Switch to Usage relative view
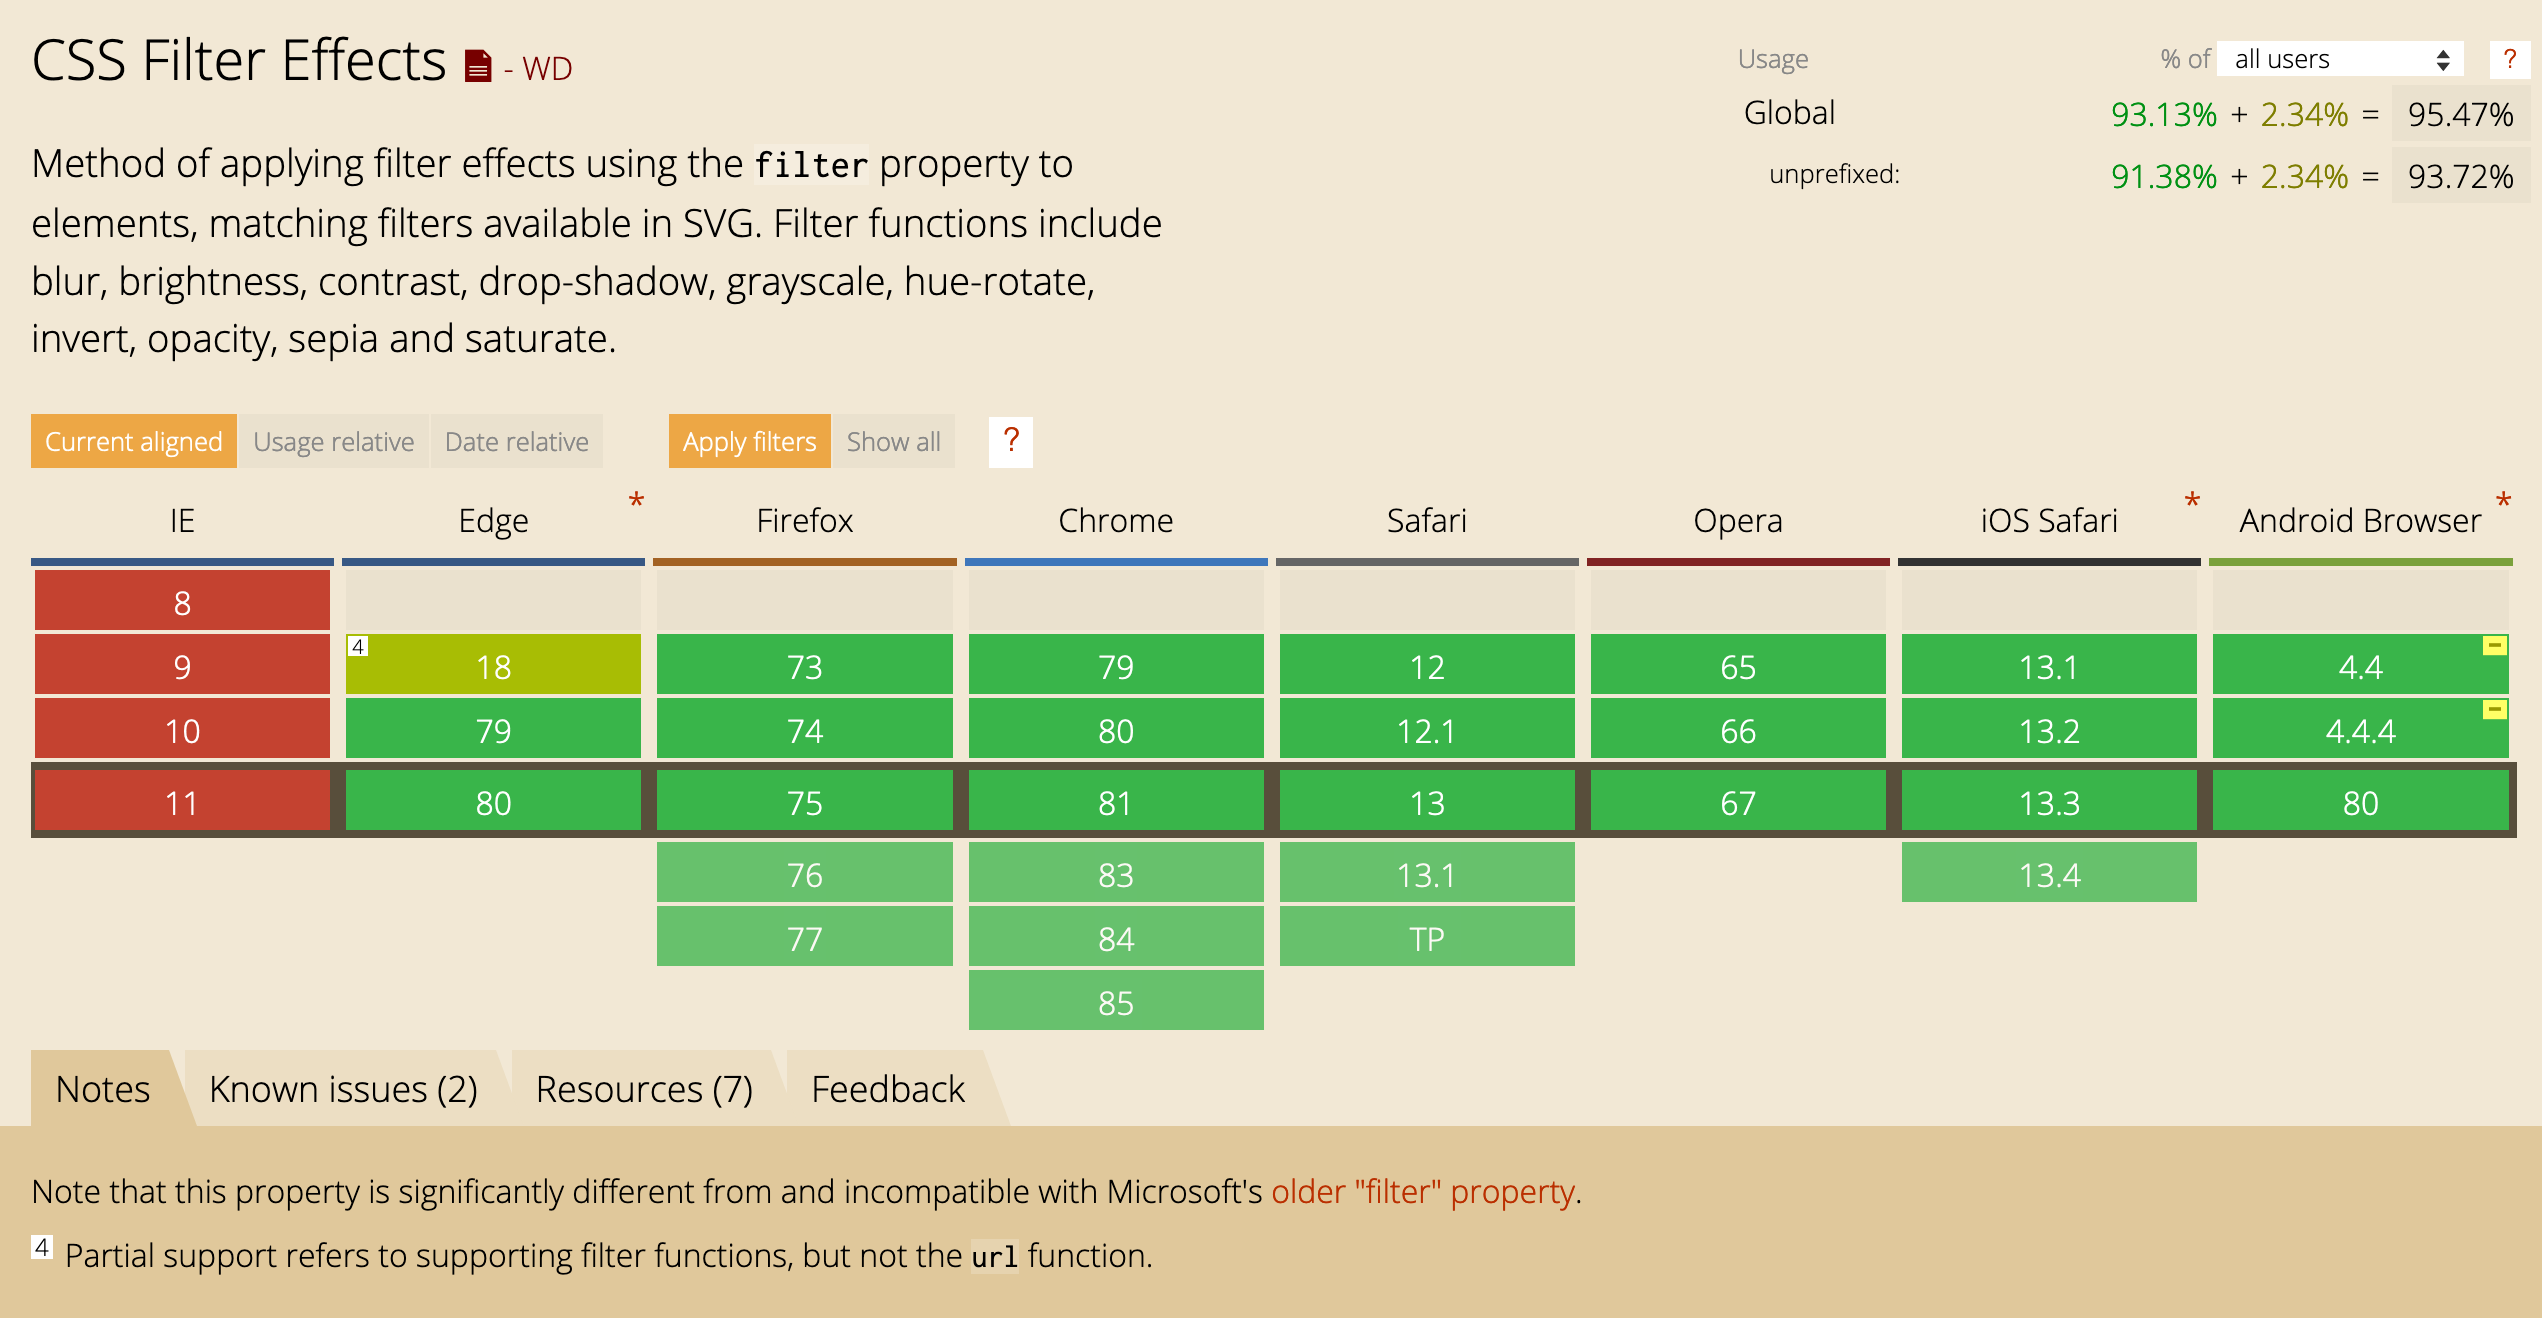 [333, 441]
